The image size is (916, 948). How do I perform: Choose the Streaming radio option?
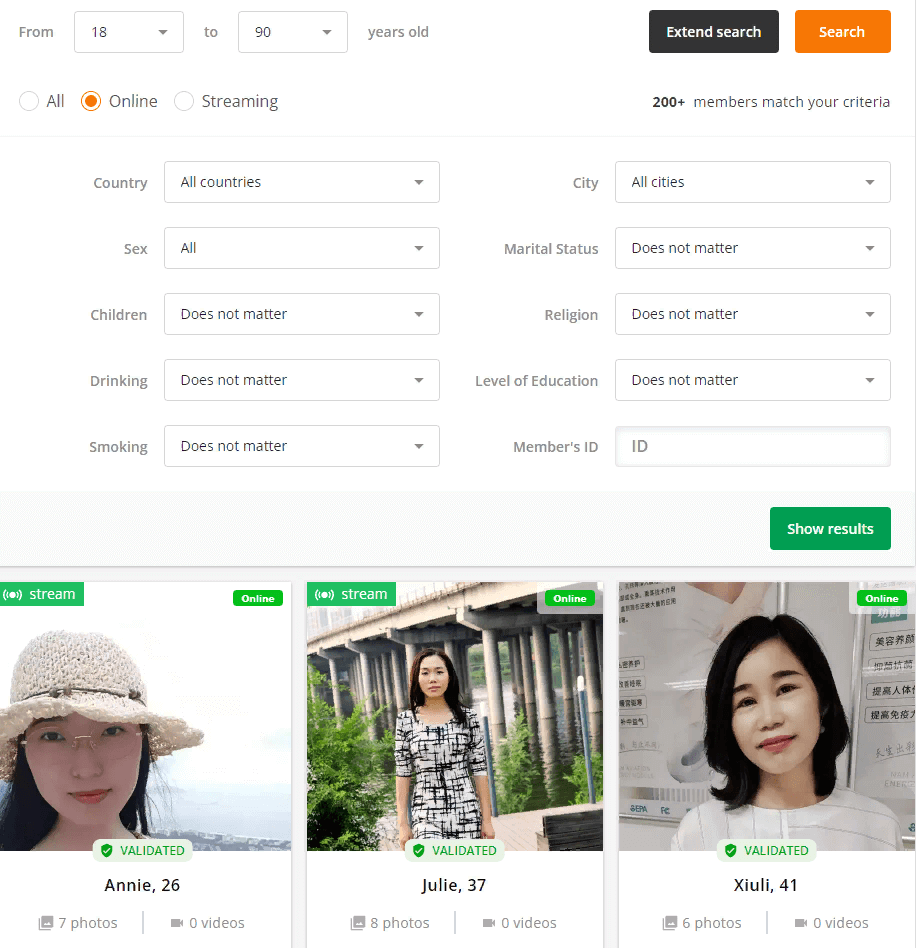point(184,101)
